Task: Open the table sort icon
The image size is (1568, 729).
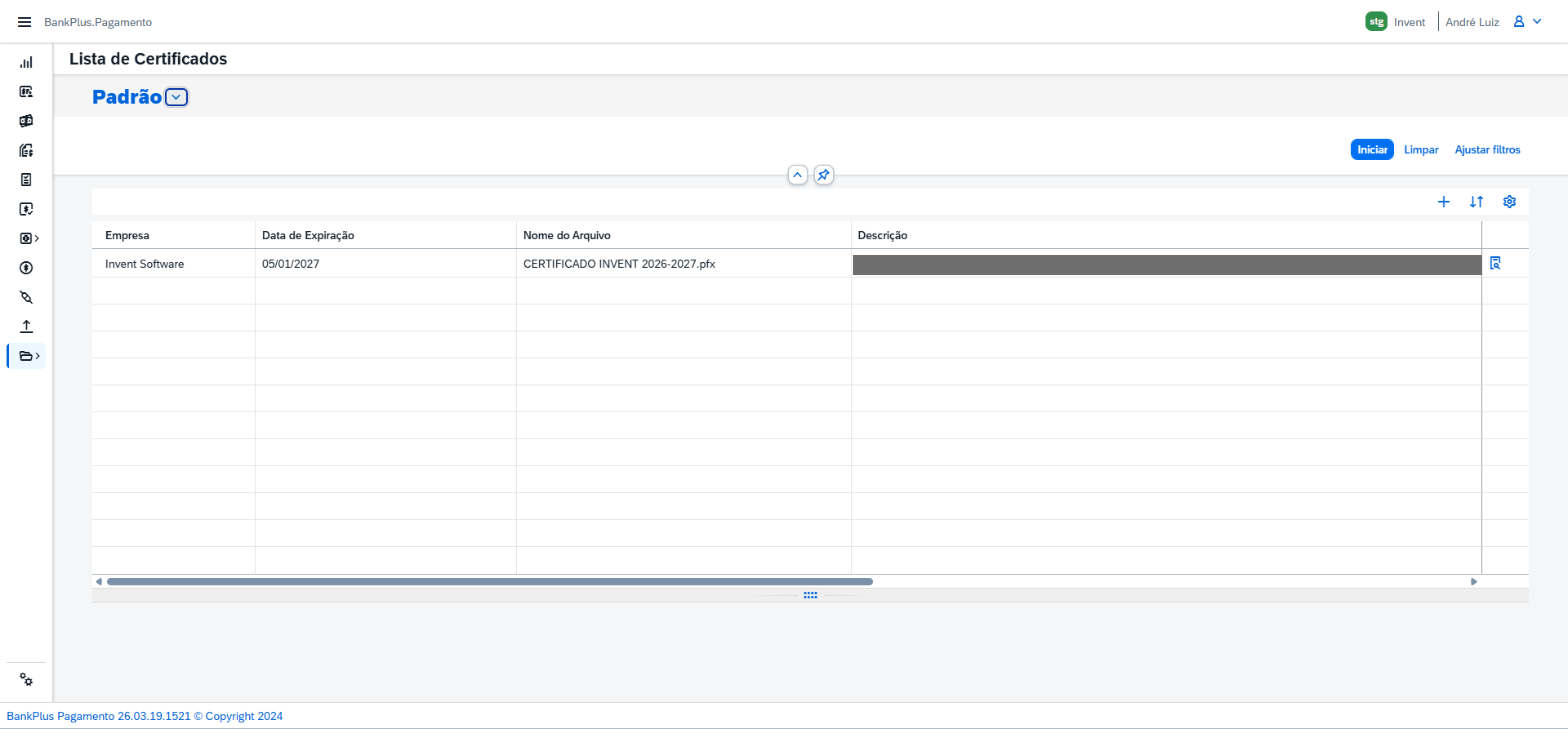Action: point(1476,201)
